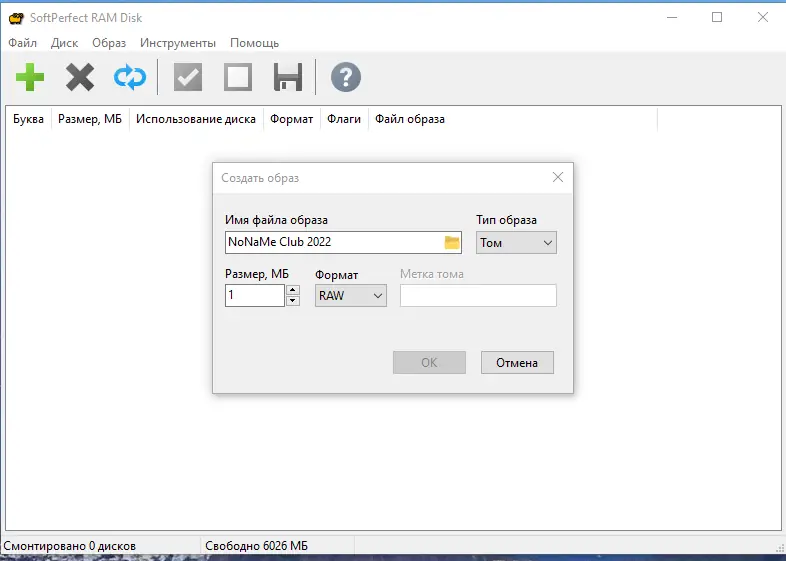Click the blue remount arrows icon
Viewport: 786px width, 561px height.
pyautogui.click(x=130, y=77)
